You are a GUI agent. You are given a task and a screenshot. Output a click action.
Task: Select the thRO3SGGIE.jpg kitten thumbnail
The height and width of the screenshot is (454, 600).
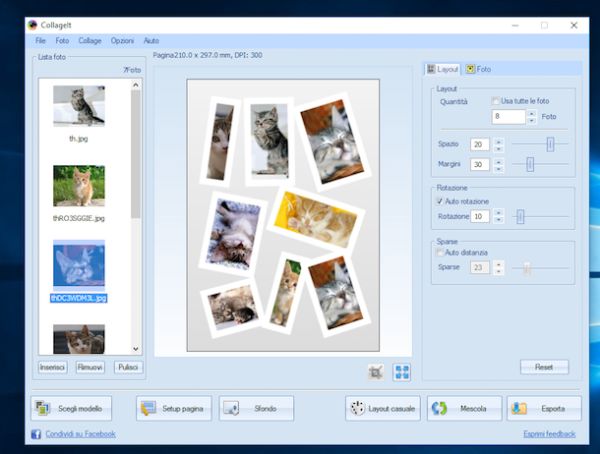[x=79, y=186]
